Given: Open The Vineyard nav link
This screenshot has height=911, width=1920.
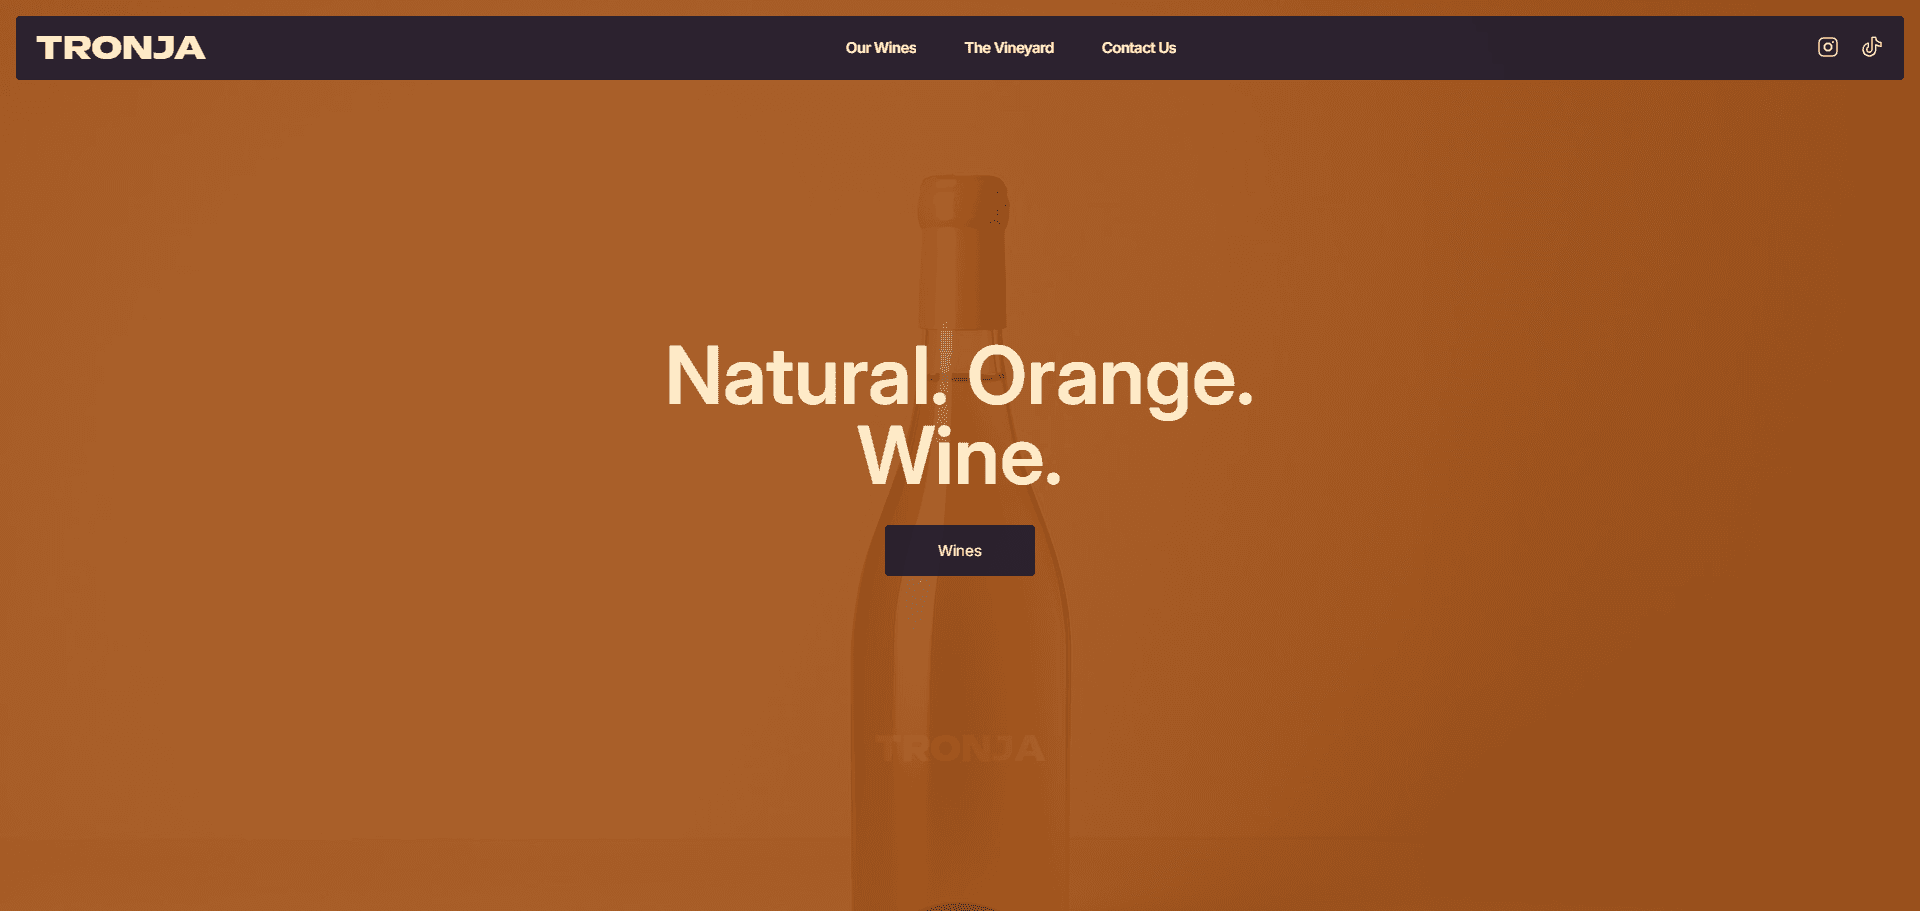Looking at the screenshot, I should click(1009, 48).
